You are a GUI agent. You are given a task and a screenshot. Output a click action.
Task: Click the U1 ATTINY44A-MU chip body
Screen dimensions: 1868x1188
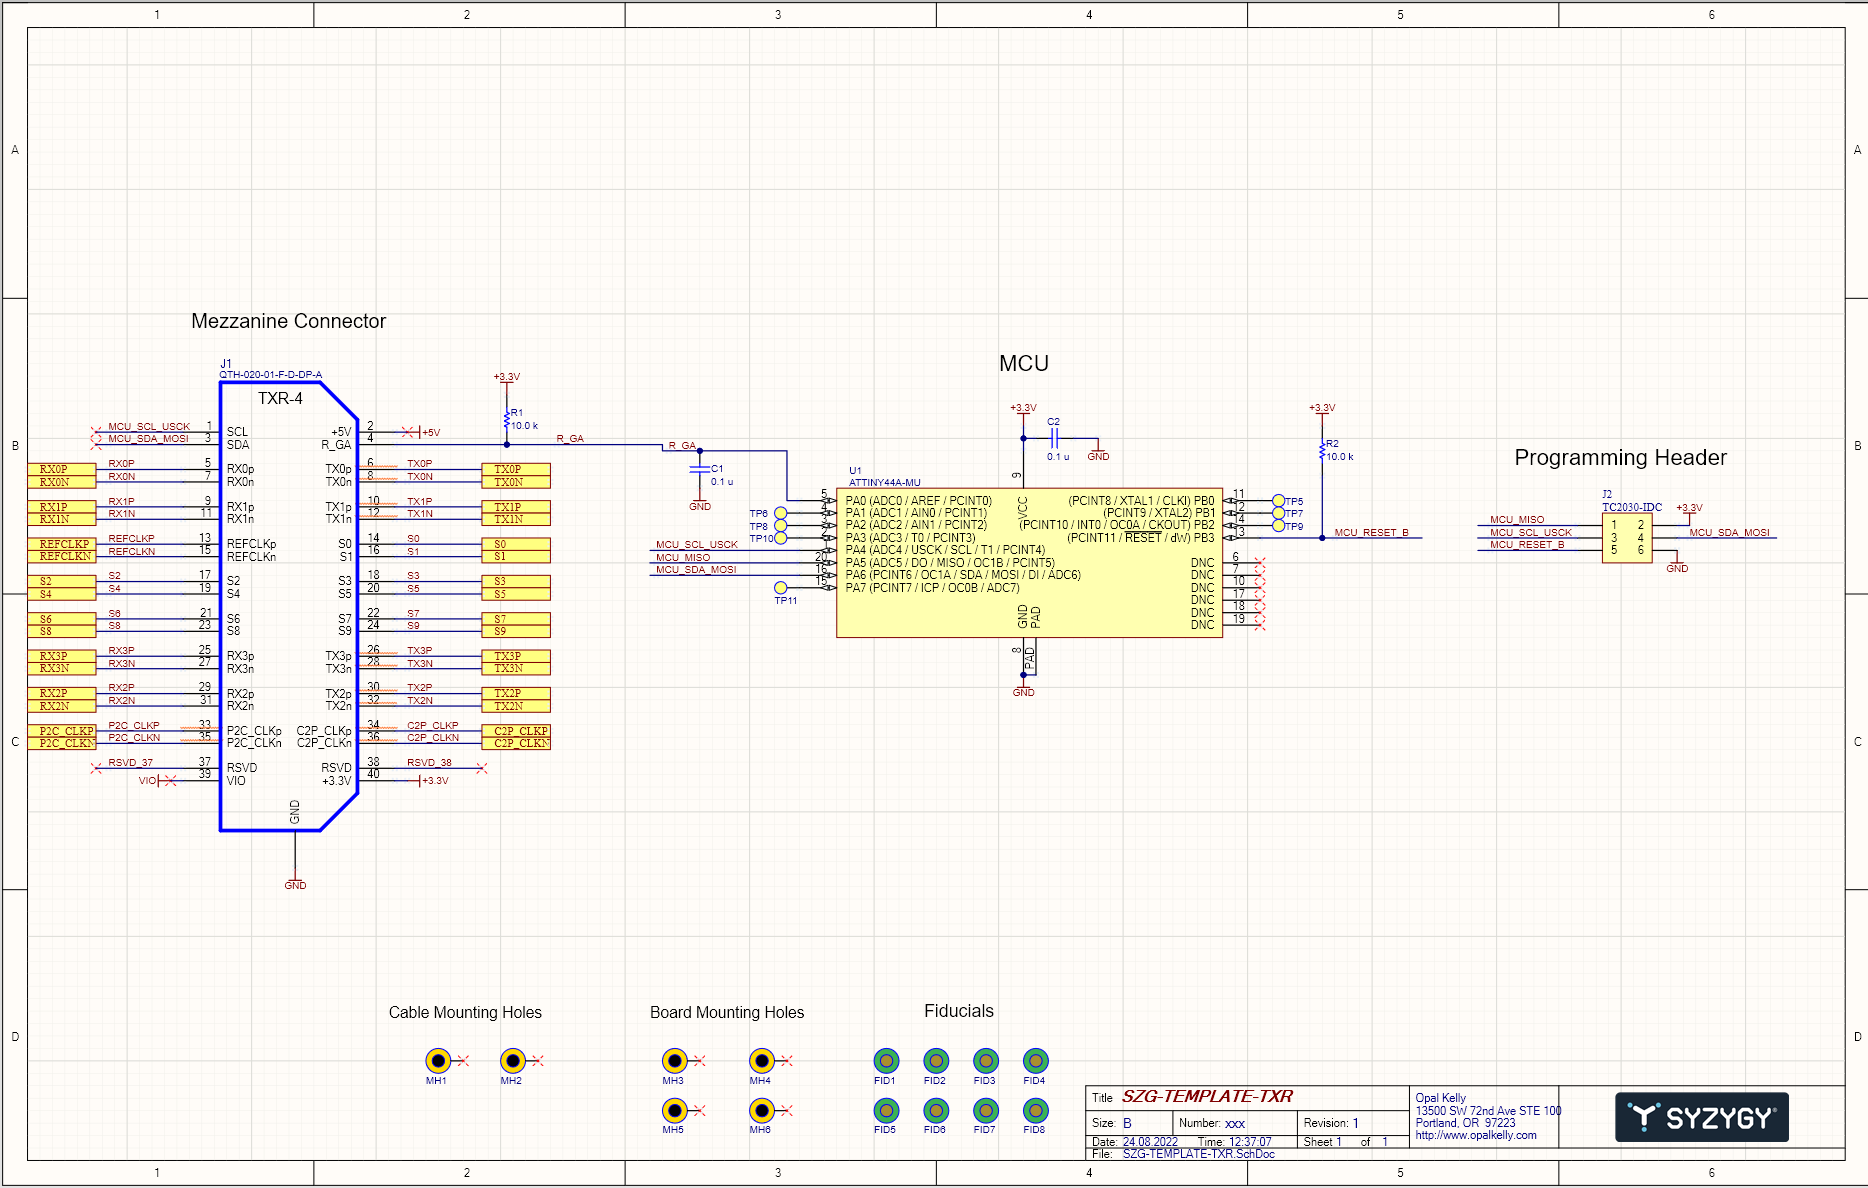[x=1029, y=563]
